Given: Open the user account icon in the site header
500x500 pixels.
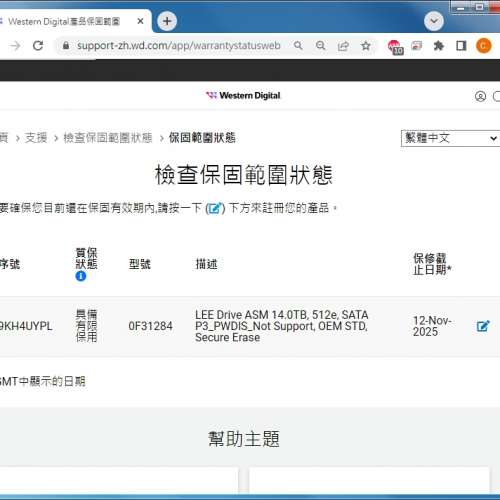Looking at the screenshot, I should [480, 96].
